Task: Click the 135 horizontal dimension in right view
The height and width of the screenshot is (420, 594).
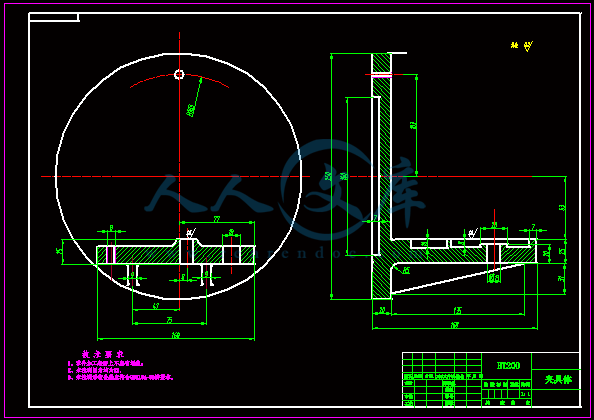Action: point(457,311)
